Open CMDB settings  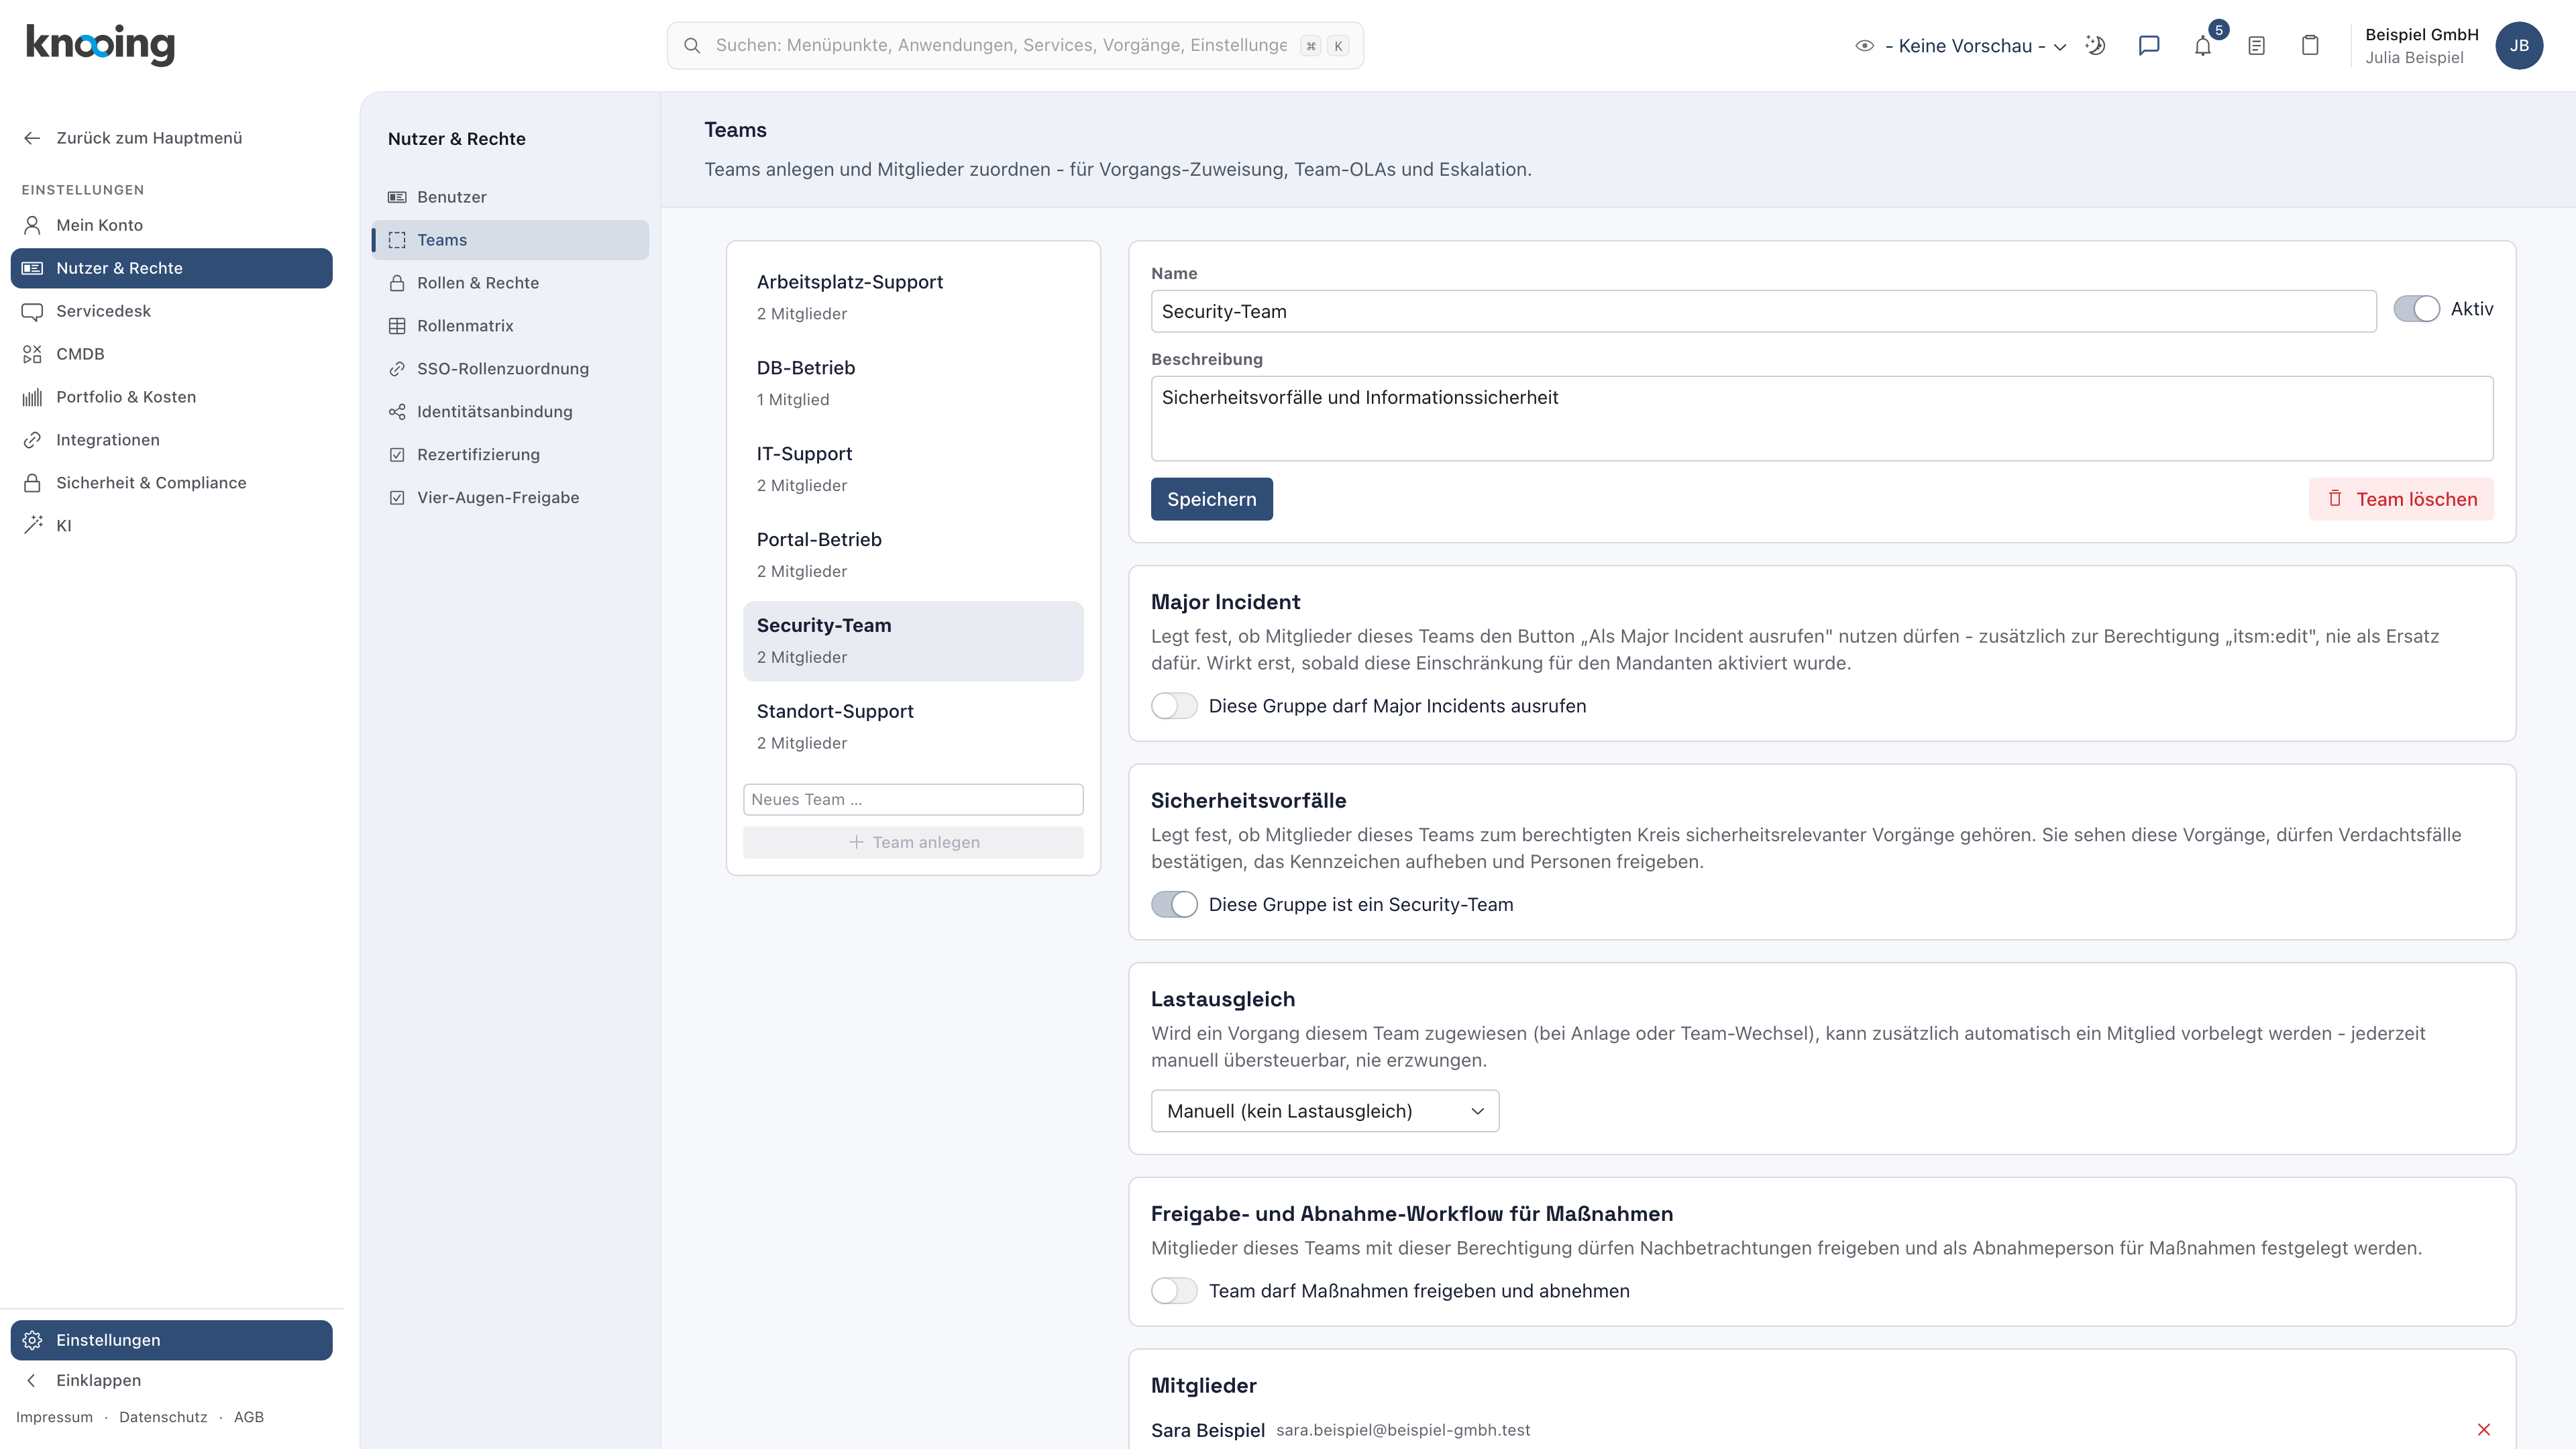pyautogui.click(x=171, y=354)
